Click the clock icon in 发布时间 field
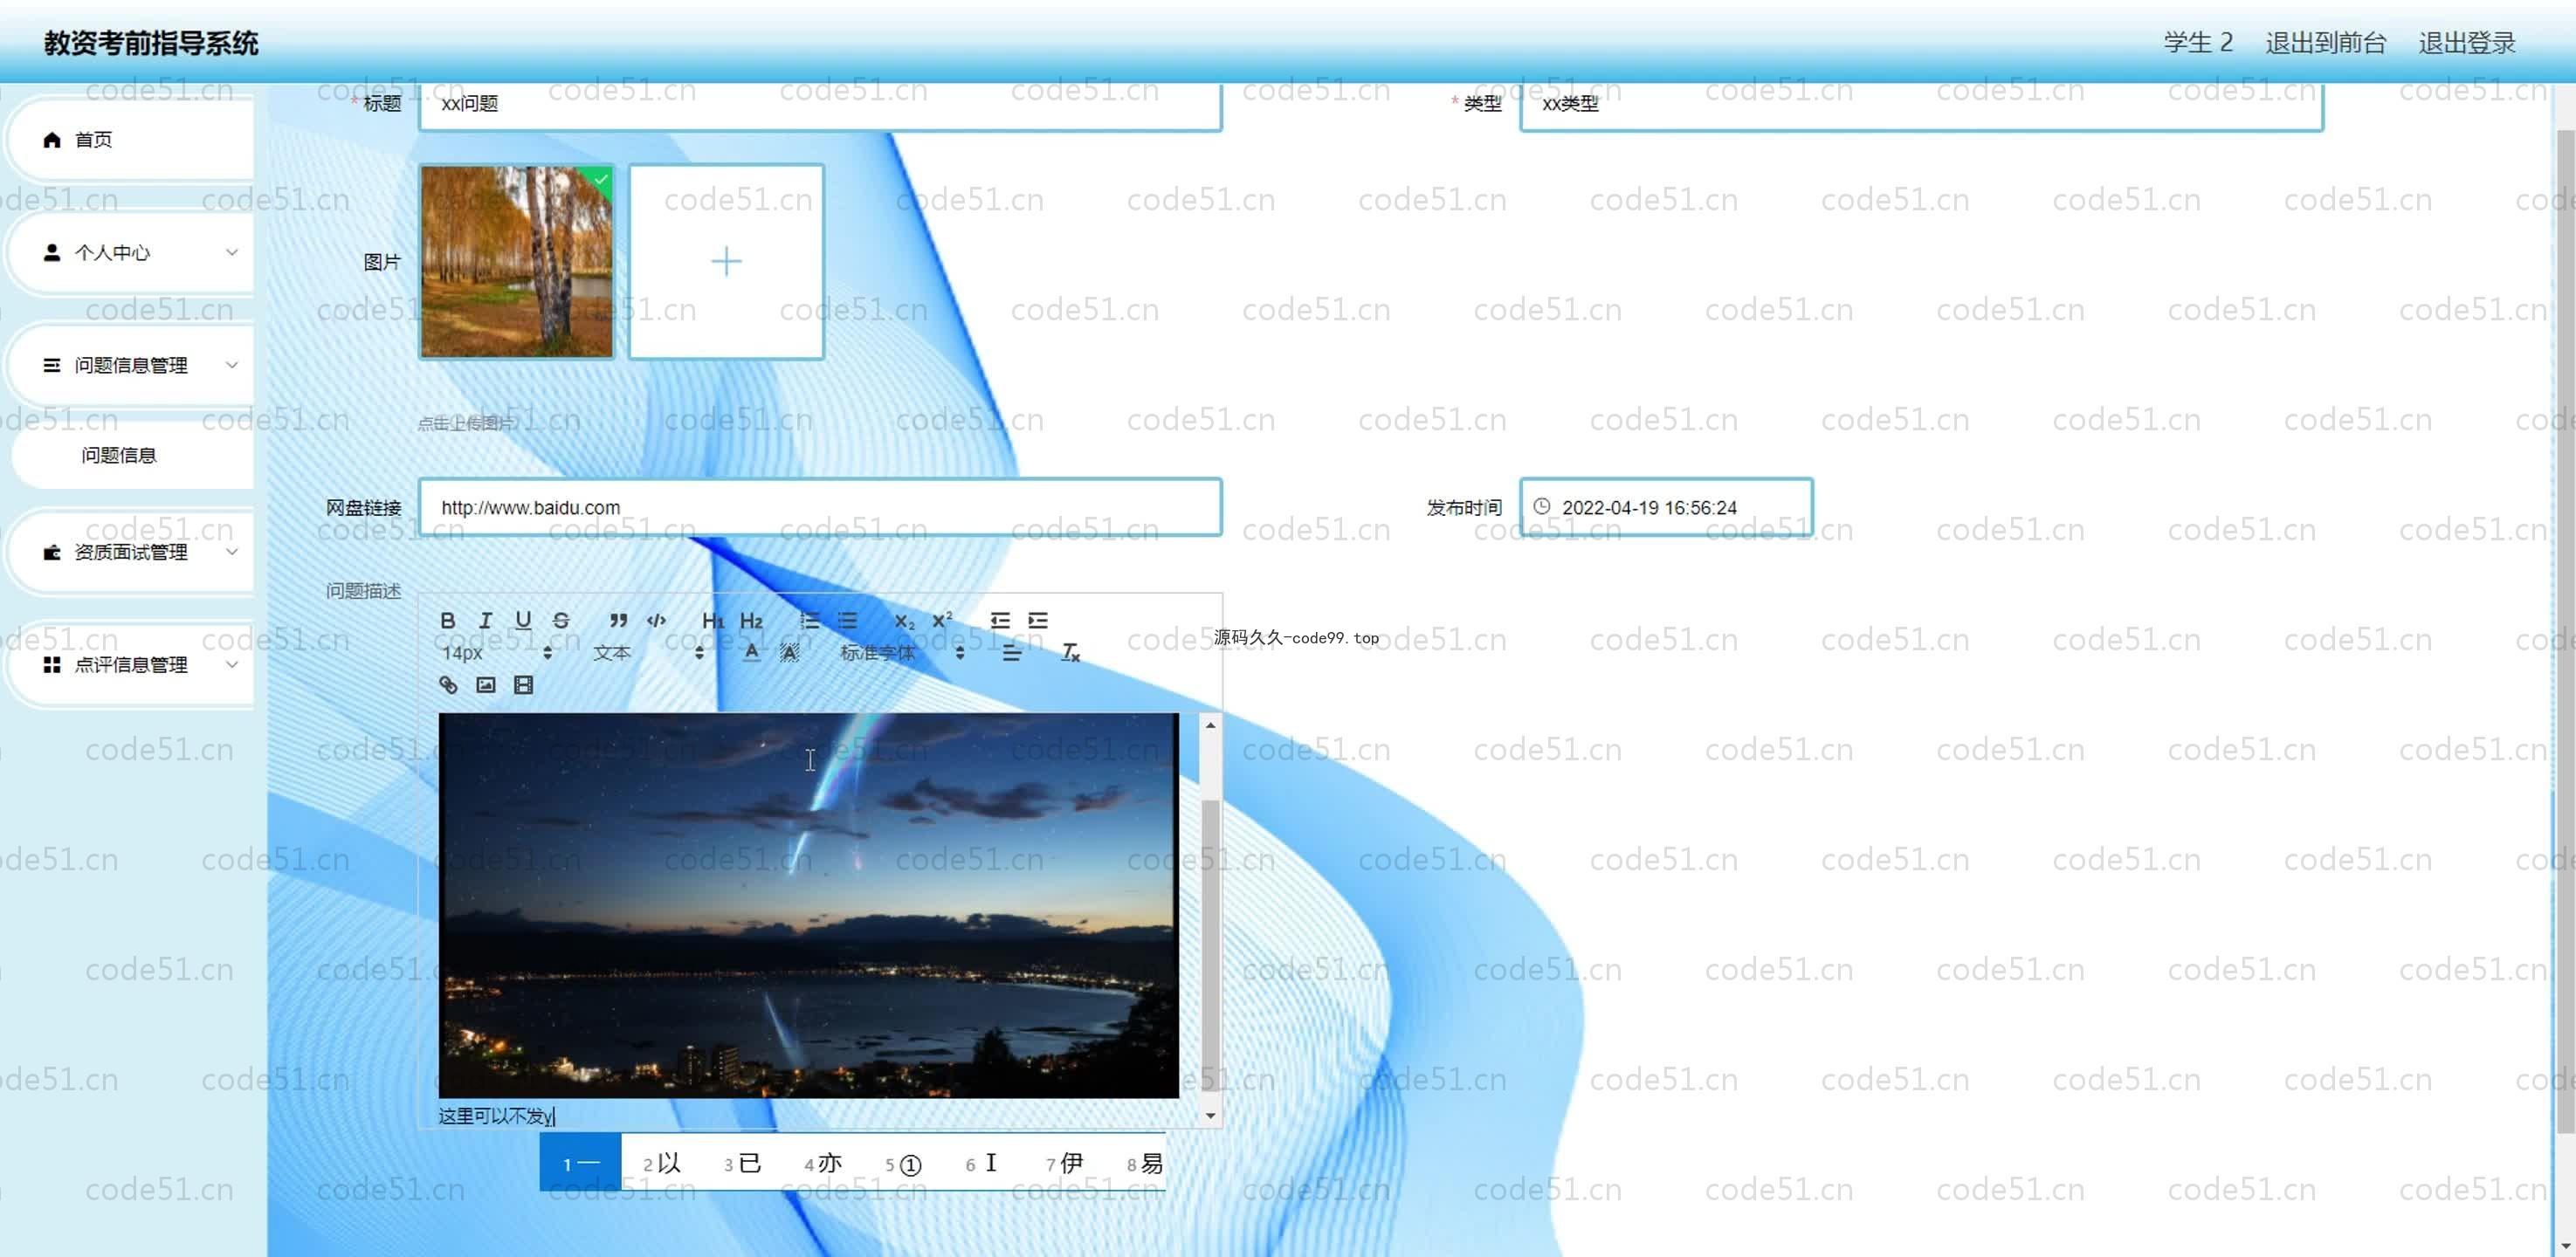 [1542, 506]
